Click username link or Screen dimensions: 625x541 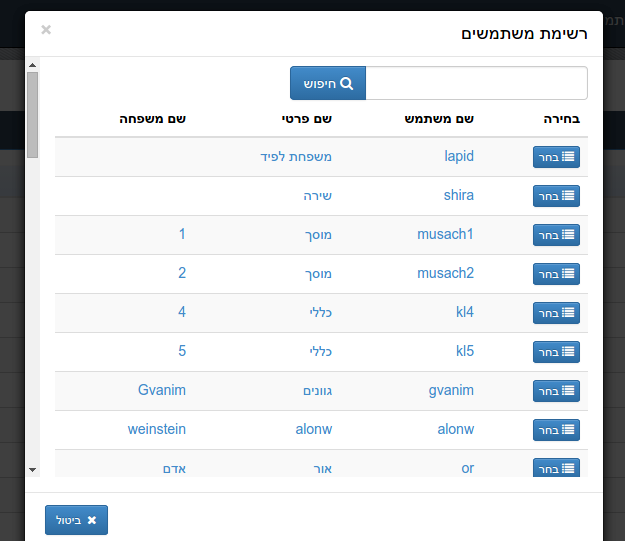(x=468, y=468)
